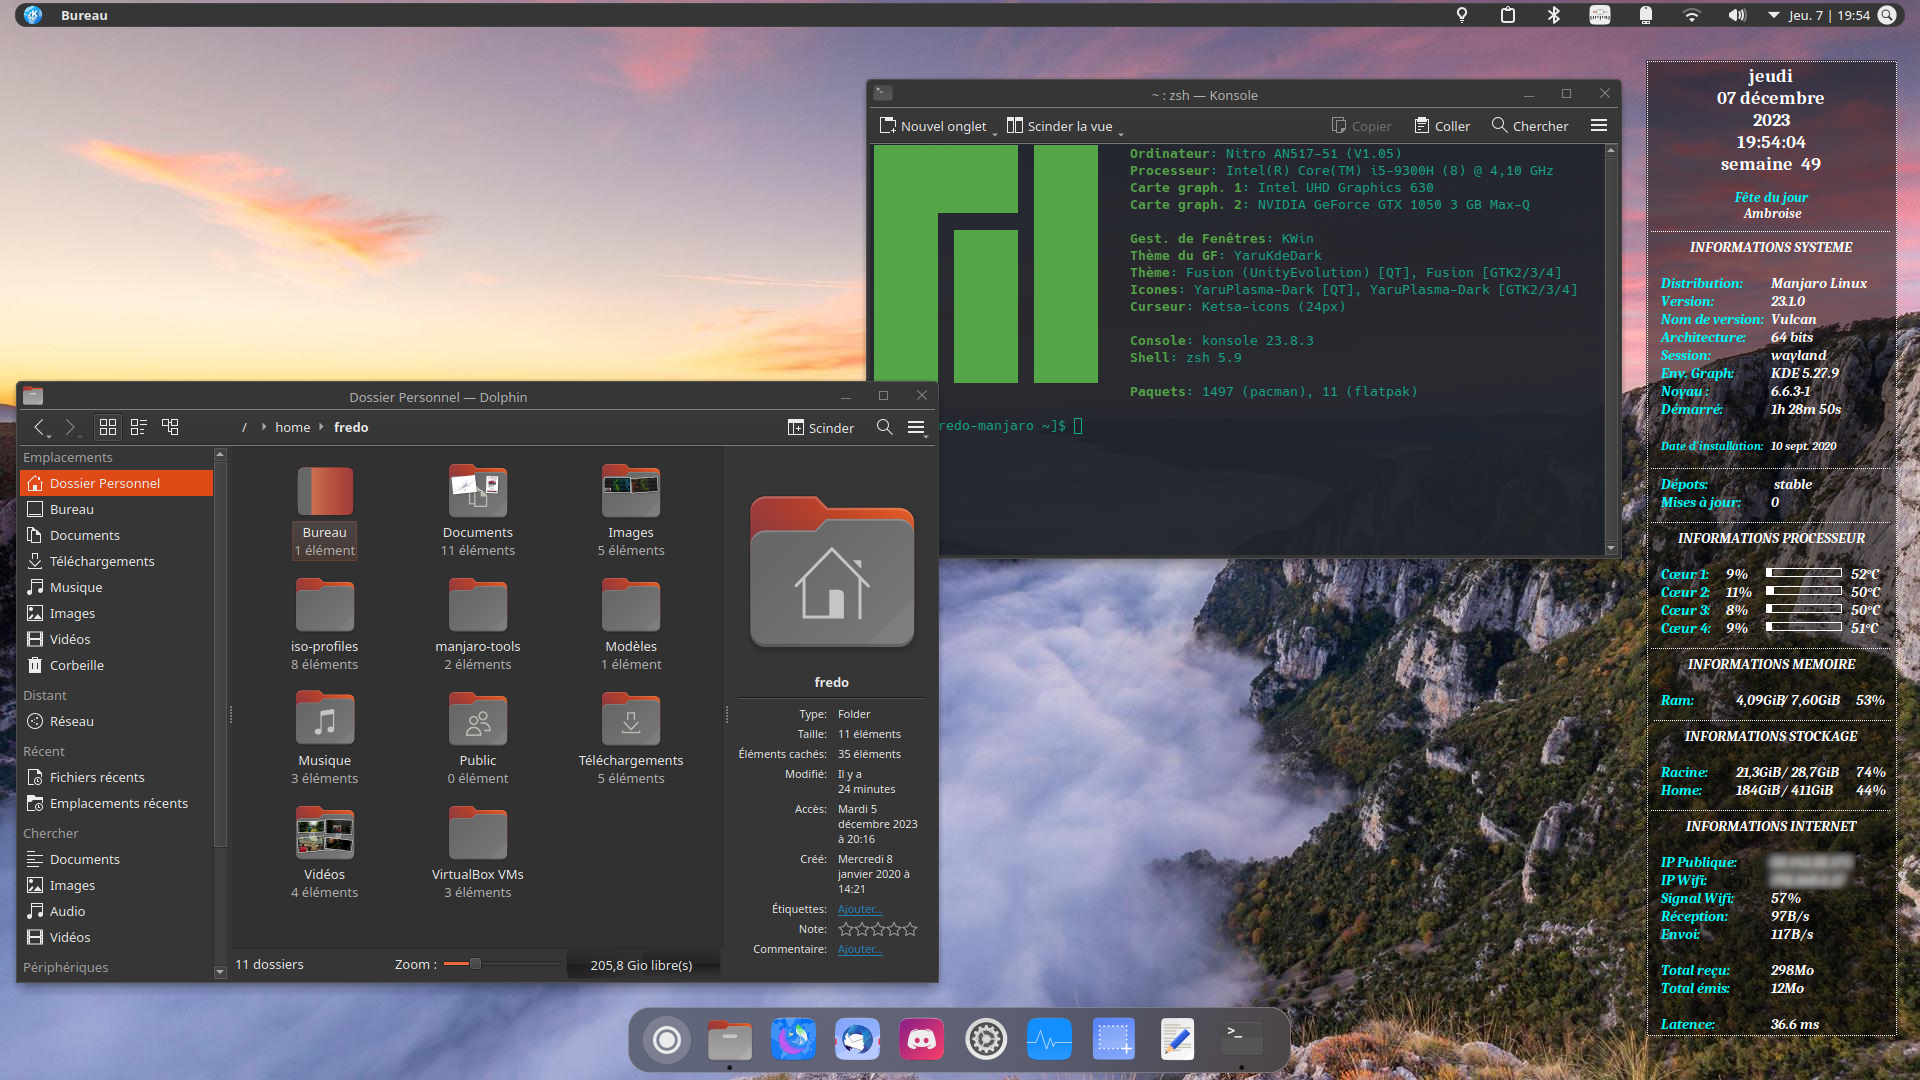Open Discord from the dock

[921, 1040]
